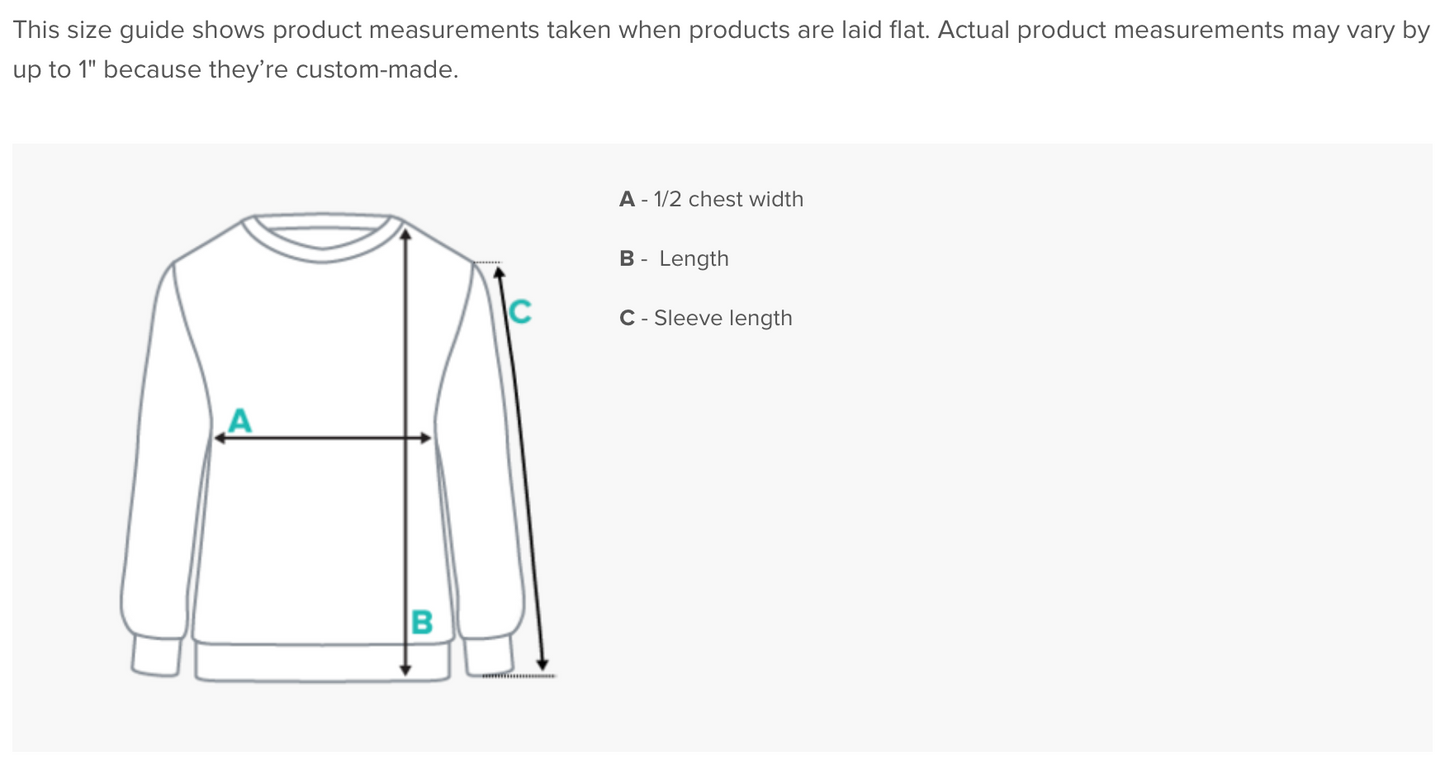The height and width of the screenshot is (761, 1445).
Task: Click the teal letter A on the diagram
Action: tap(239, 421)
